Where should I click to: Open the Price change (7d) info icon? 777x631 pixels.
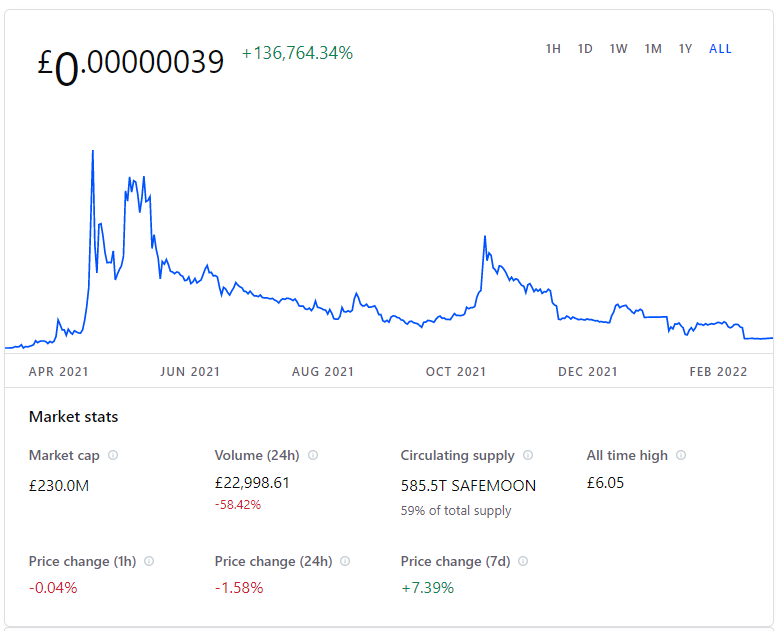pos(523,561)
